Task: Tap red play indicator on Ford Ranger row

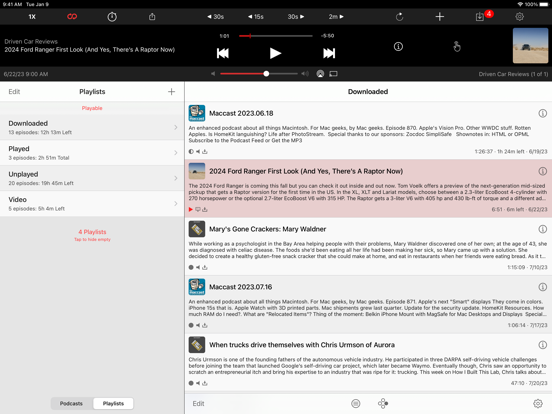Action: coord(191,209)
